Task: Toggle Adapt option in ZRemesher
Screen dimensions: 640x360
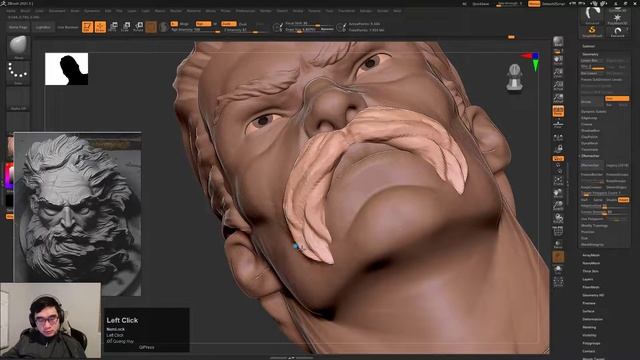Action: [623, 200]
